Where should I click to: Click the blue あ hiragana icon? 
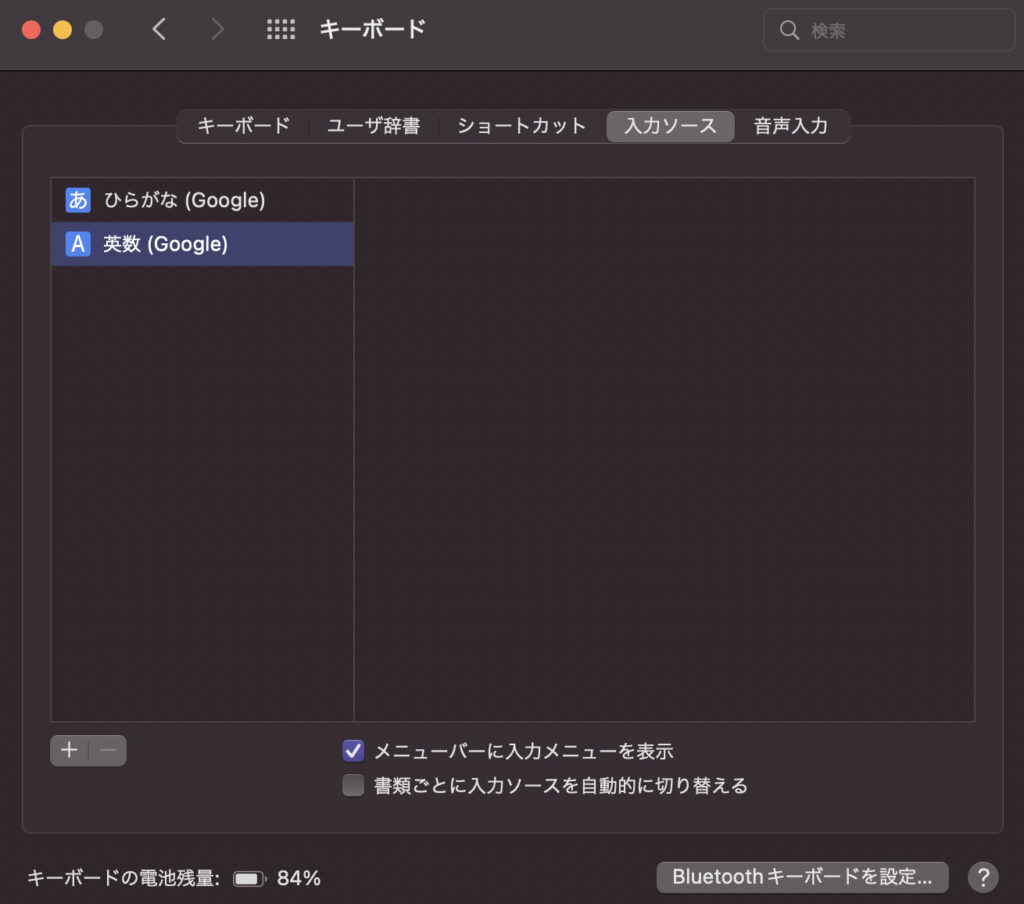tap(78, 200)
